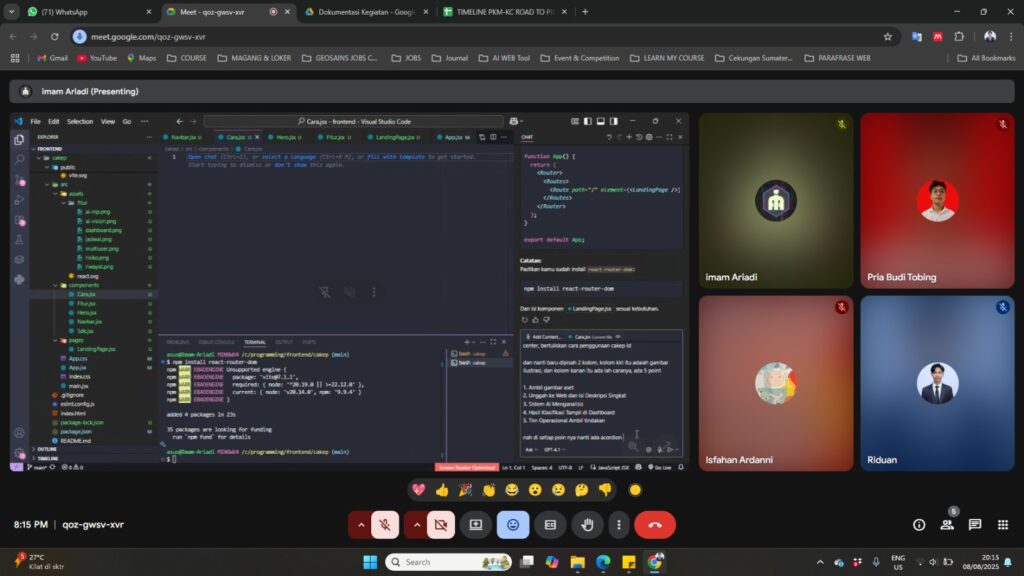Turn on the camera in Meet
The height and width of the screenshot is (576, 1024).
[x=439, y=524]
